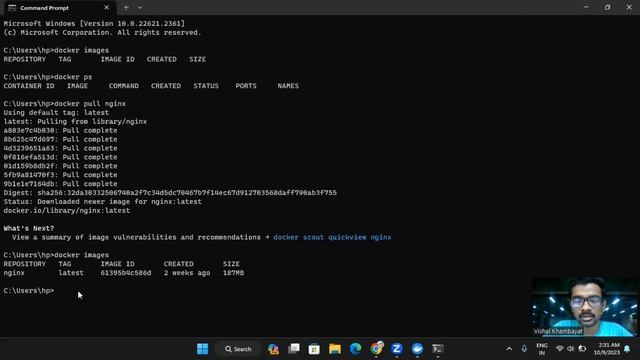This screenshot has height=360, width=640.
Task: Open the Windows Start menu
Action: click(202, 349)
